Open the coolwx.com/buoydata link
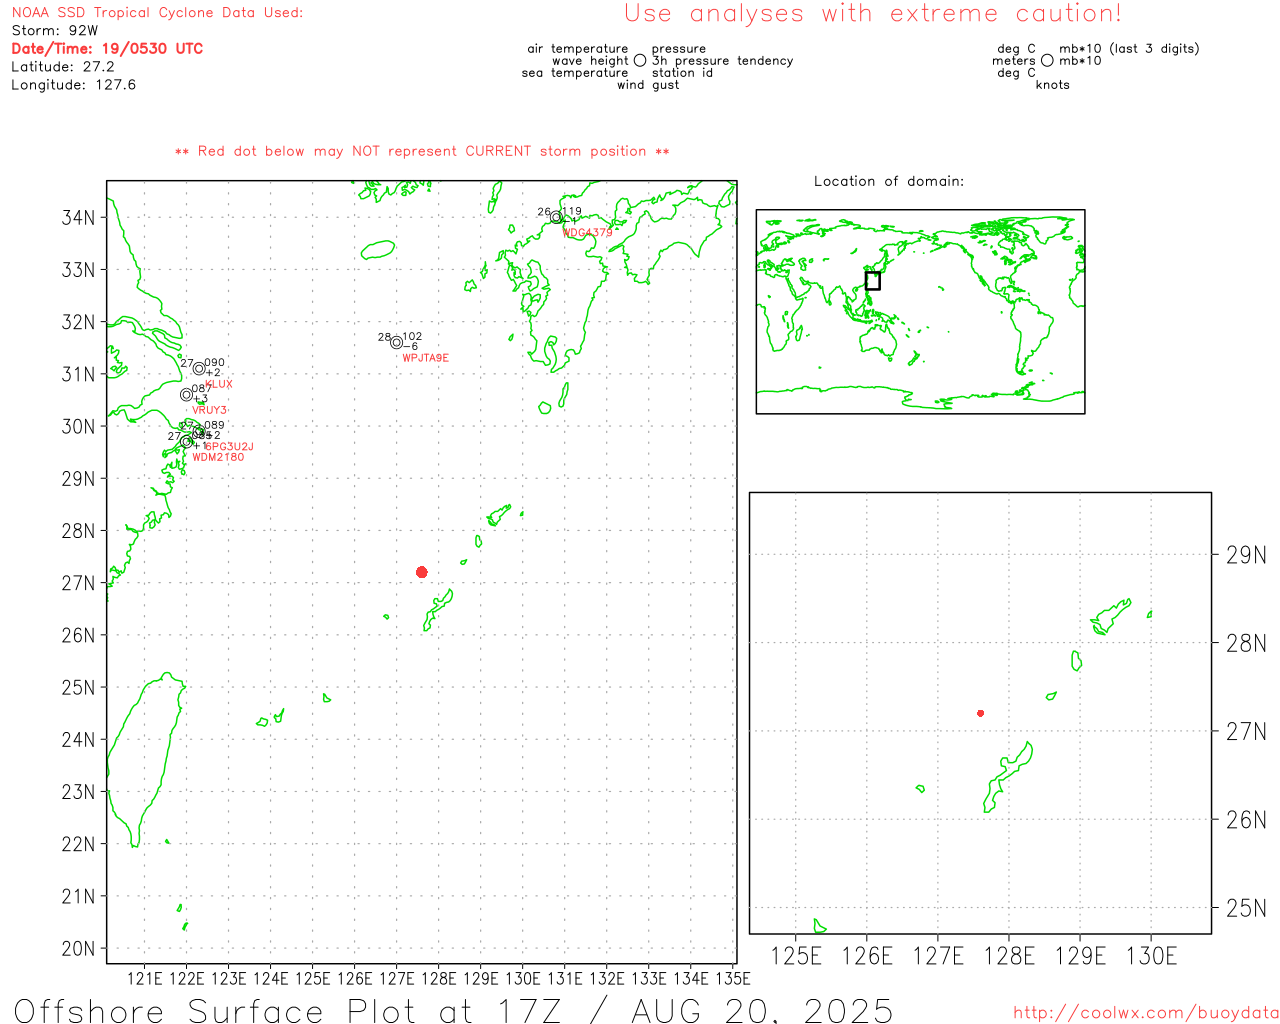 (x=1146, y=1013)
